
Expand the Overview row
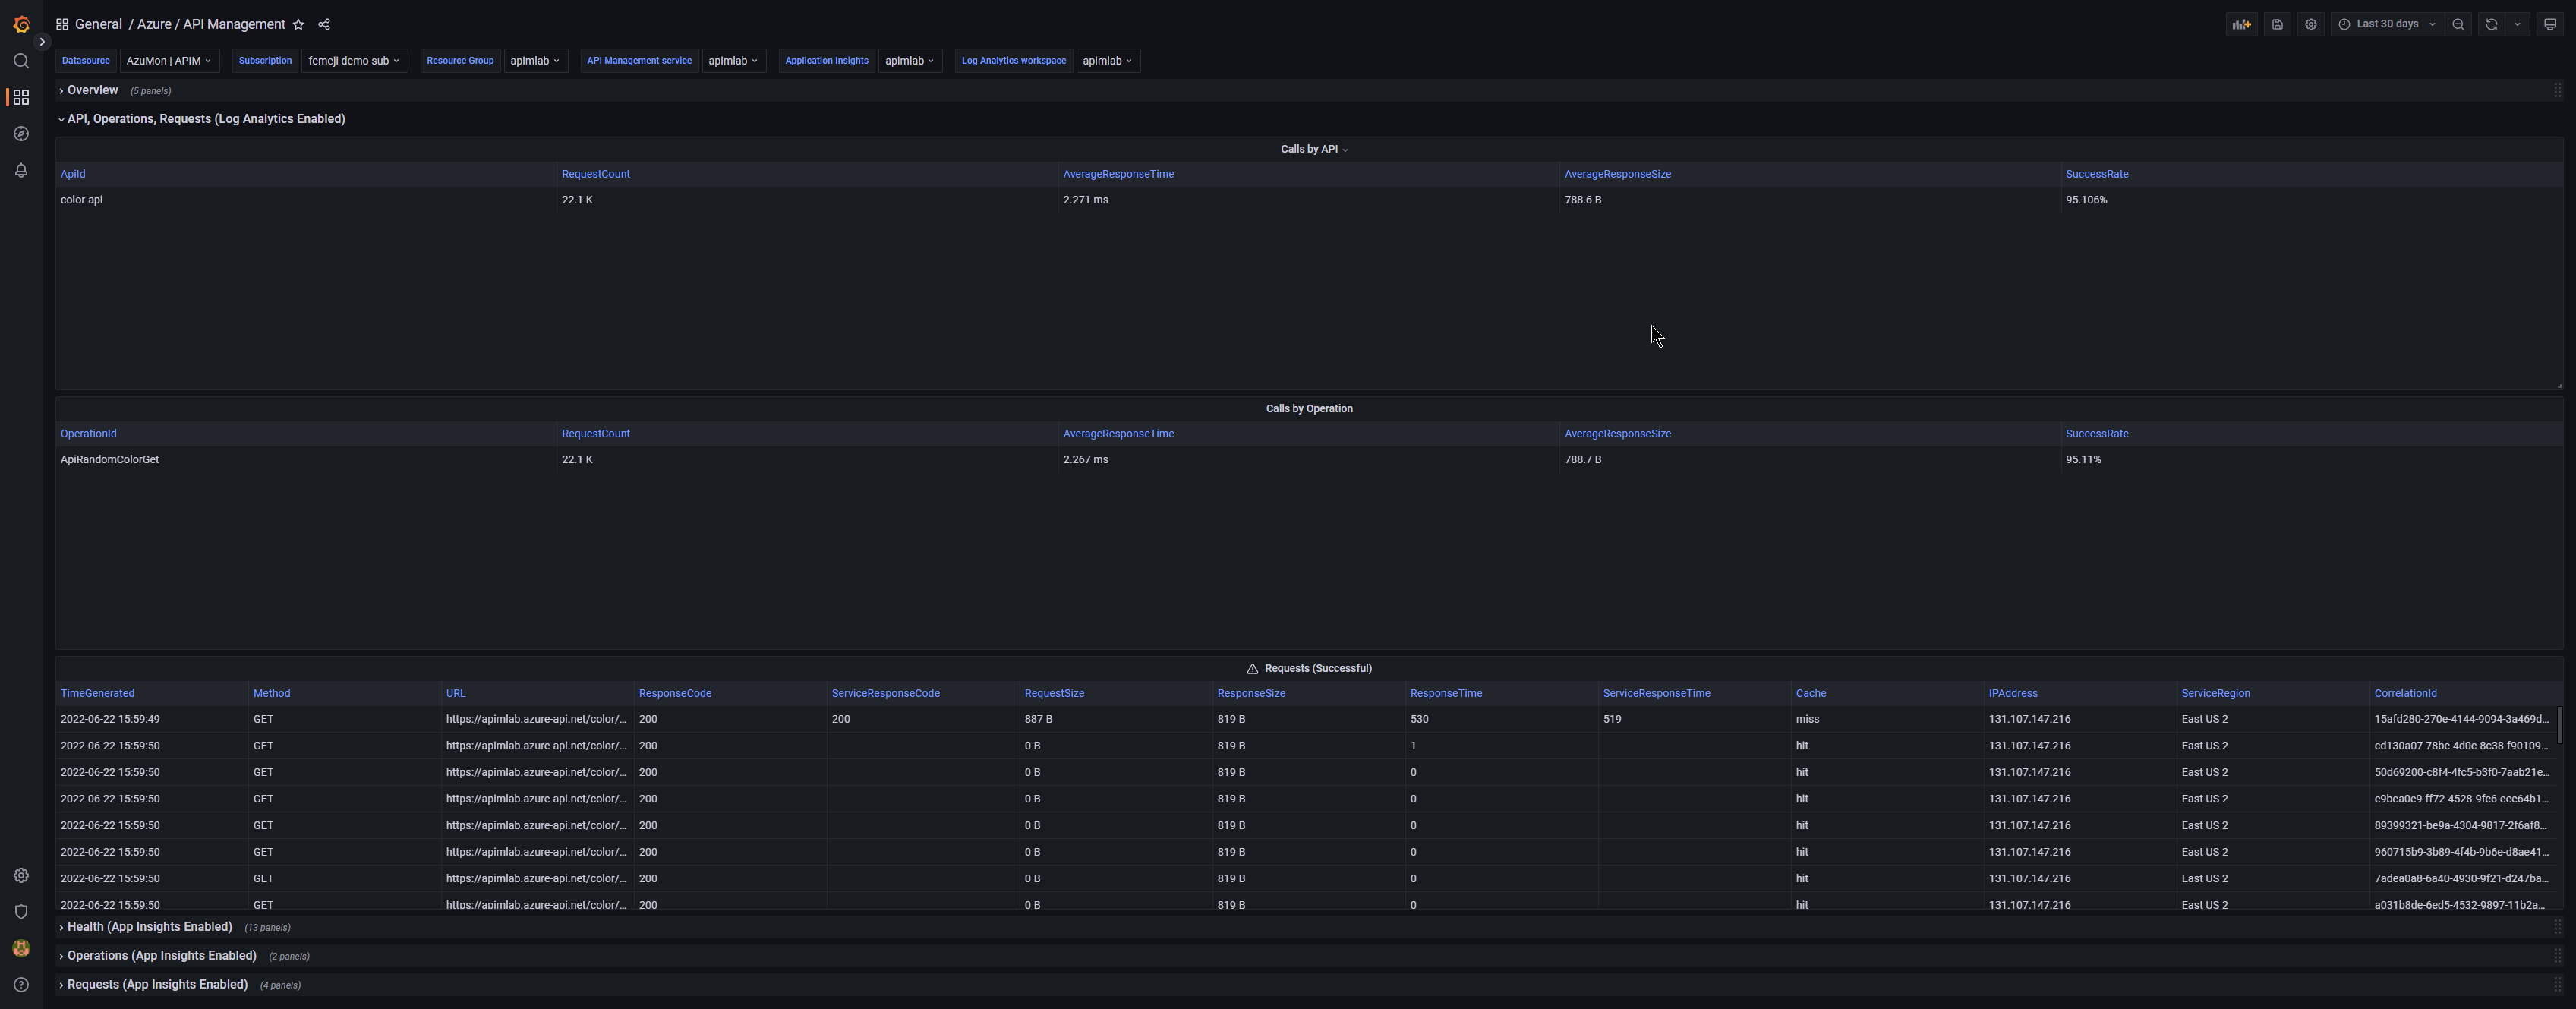pyautogui.click(x=92, y=90)
